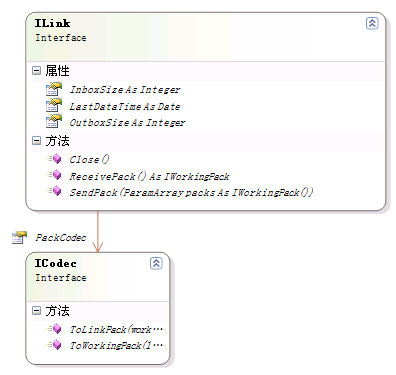The width and height of the screenshot is (396, 375).
Task: Select the InboxSize As Integer member
Action: click(125, 90)
